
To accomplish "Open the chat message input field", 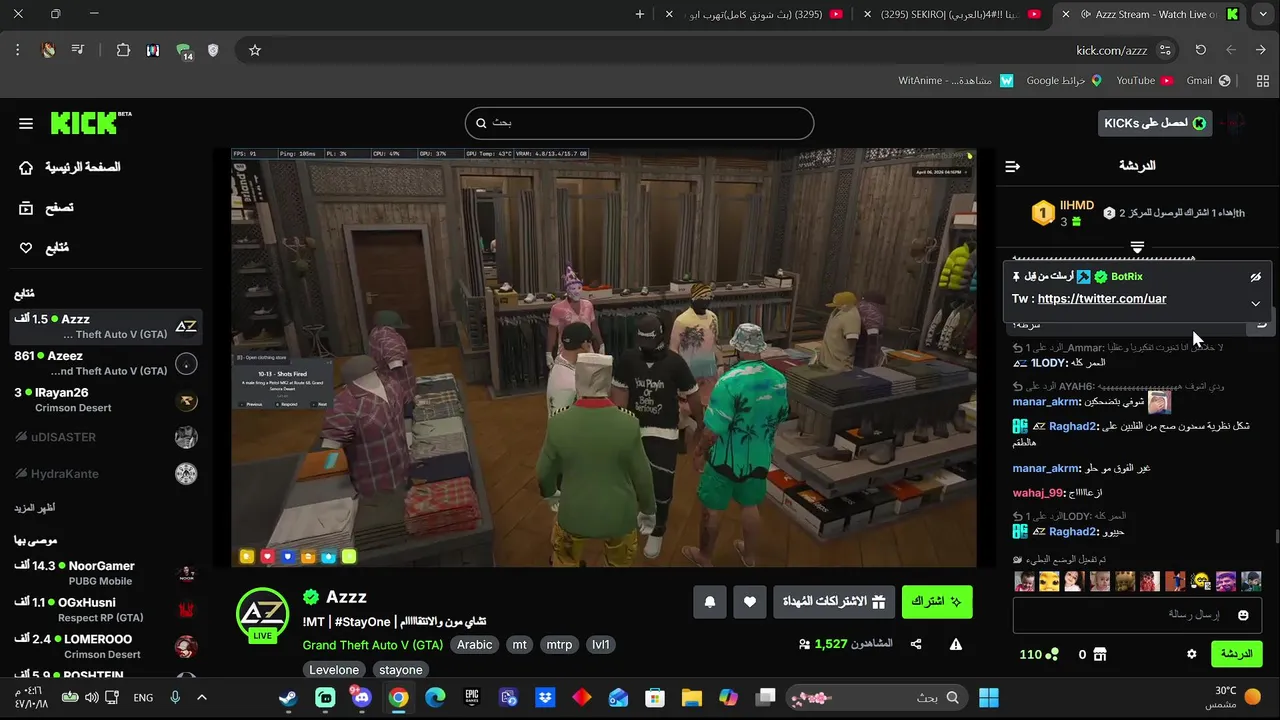I will point(1138,615).
